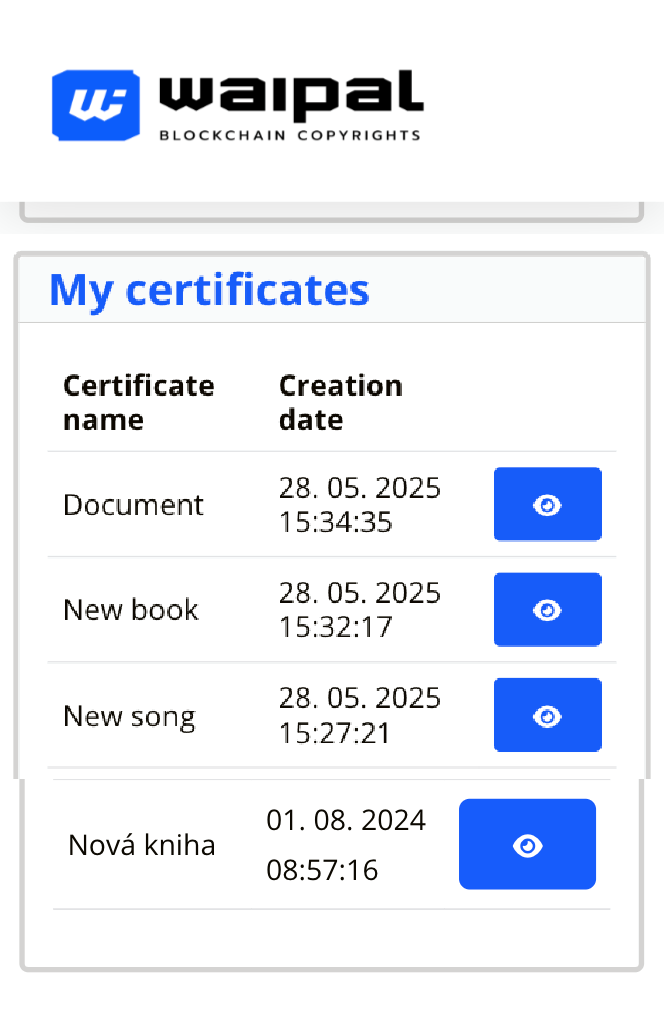This screenshot has width=664, height=1022.
Task: Select the New song certificate name
Action: point(129,717)
